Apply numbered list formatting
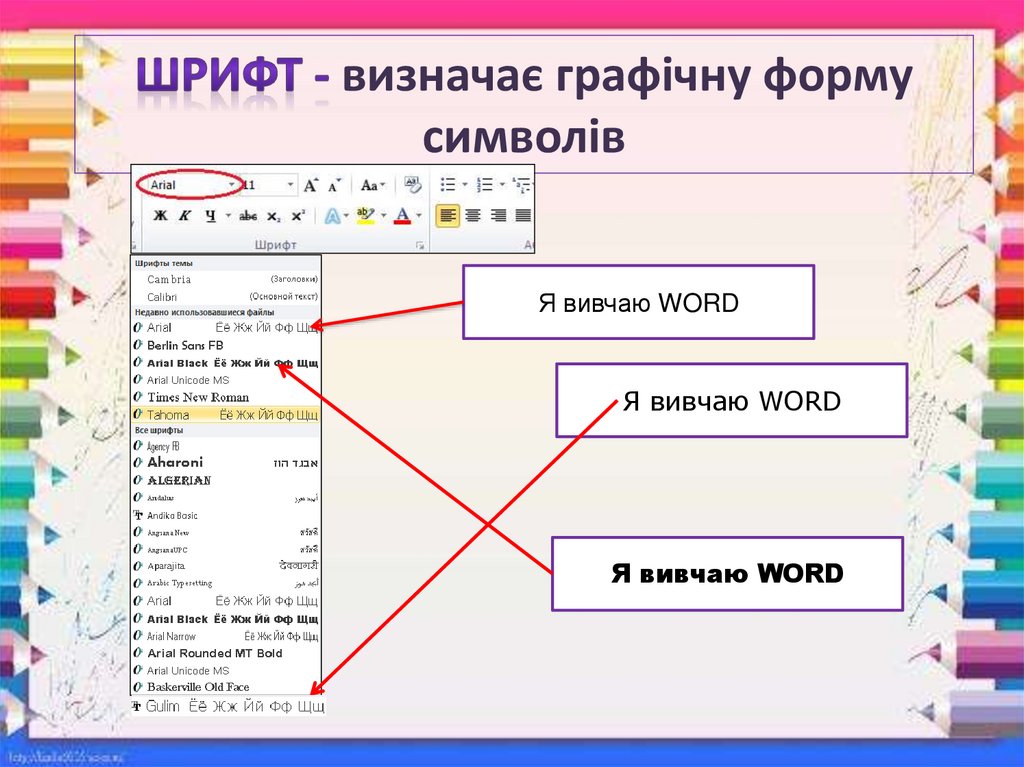Viewport: 1024px width, 767px height. (x=485, y=185)
